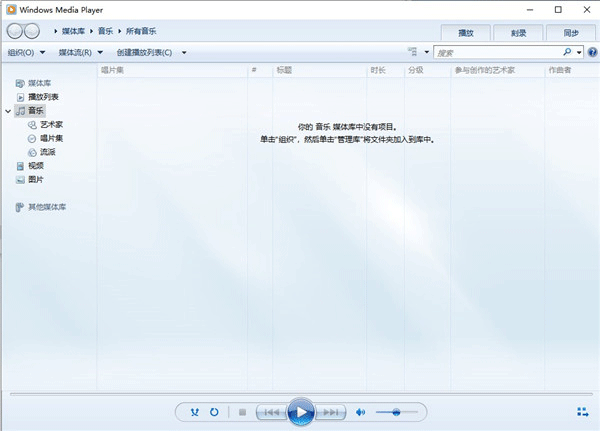Select 音乐 in the navigation pane
This screenshot has height=431, width=600.
[36, 111]
